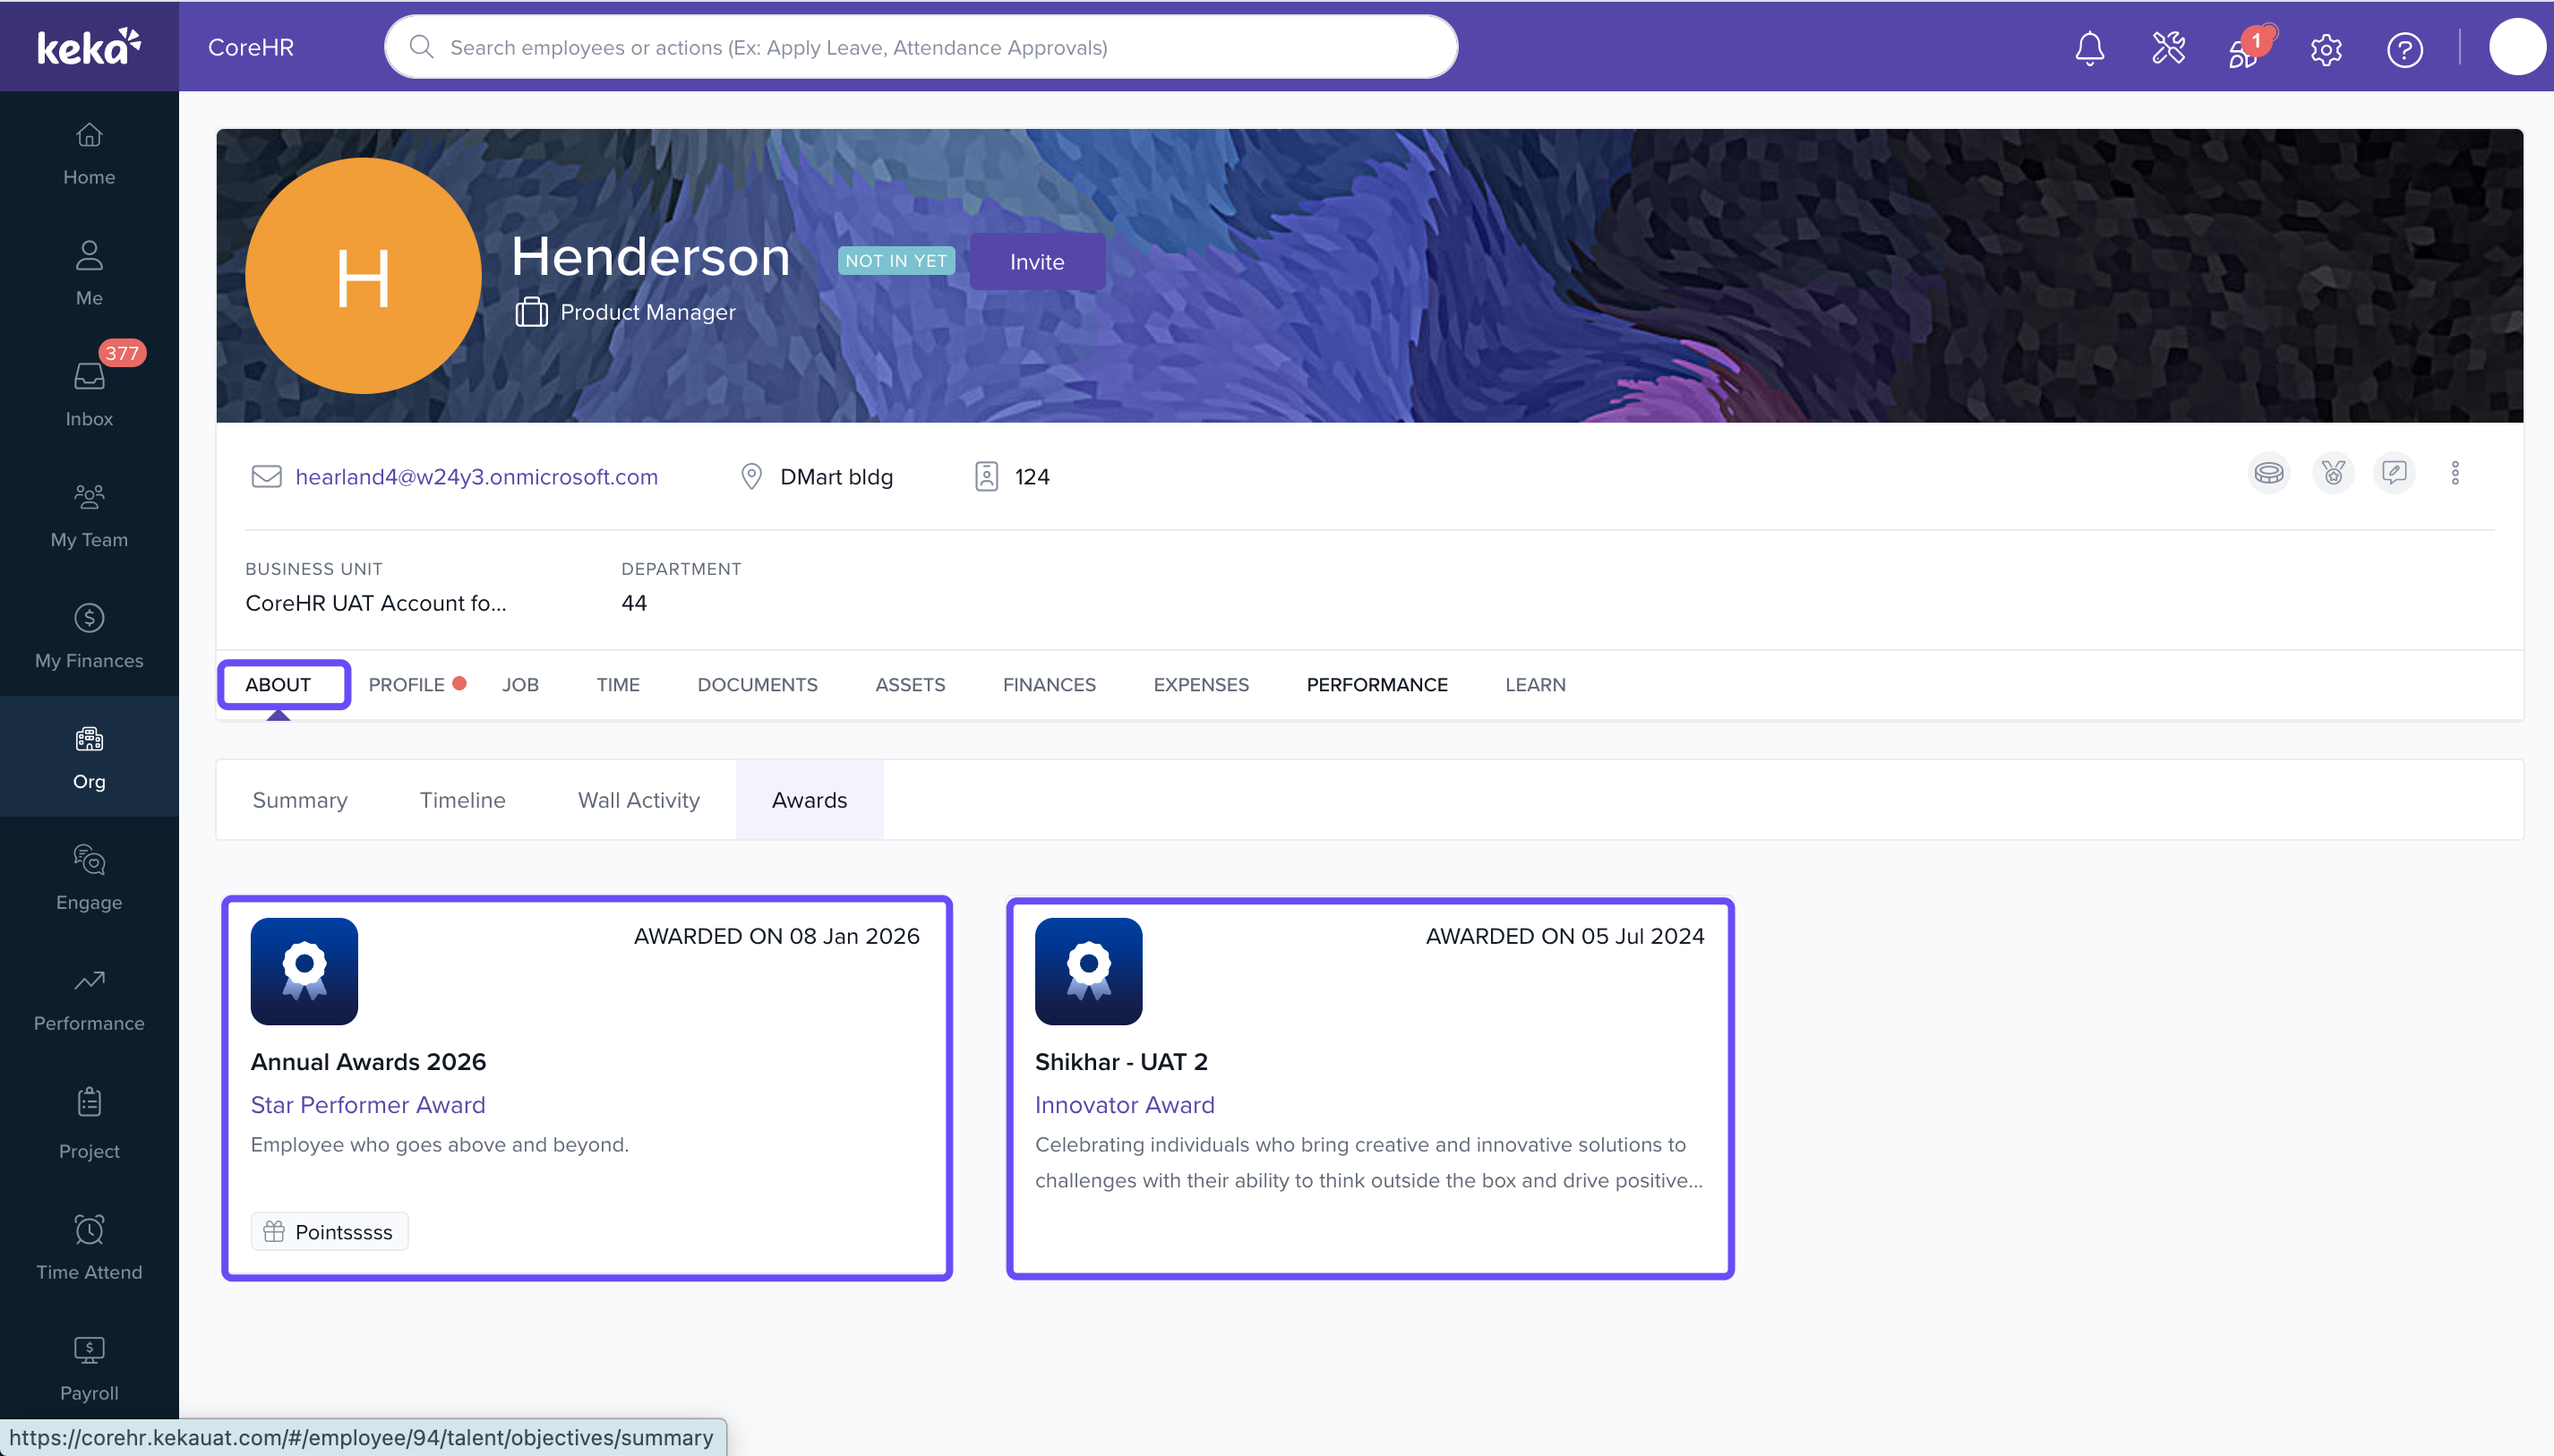The width and height of the screenshot is (2554, 1456).
Task: Open the Star Performer Award link
Action: 368,1105
